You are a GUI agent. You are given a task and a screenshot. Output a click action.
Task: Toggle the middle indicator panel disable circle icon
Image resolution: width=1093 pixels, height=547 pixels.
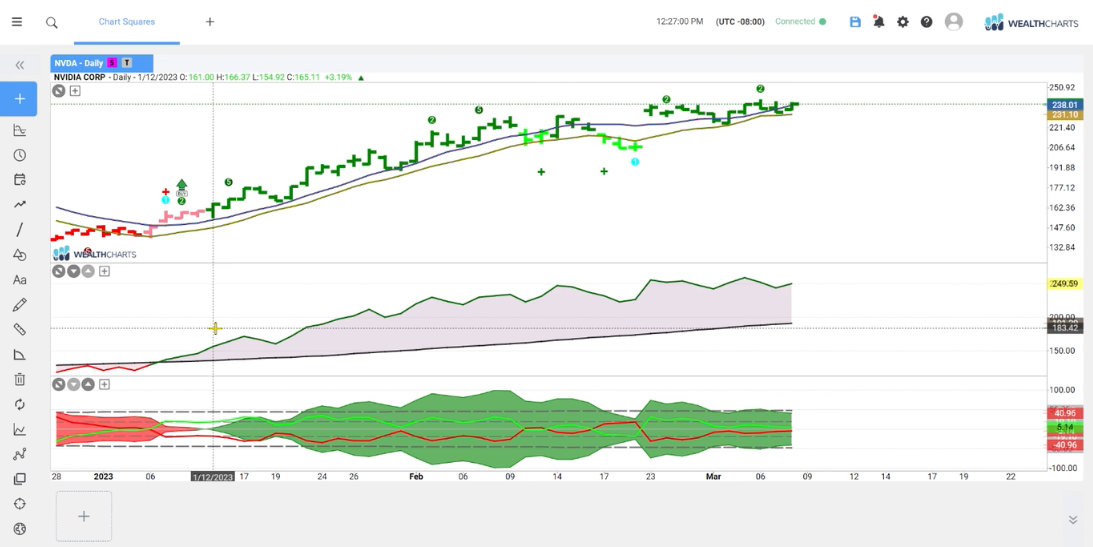coord(59,271)
